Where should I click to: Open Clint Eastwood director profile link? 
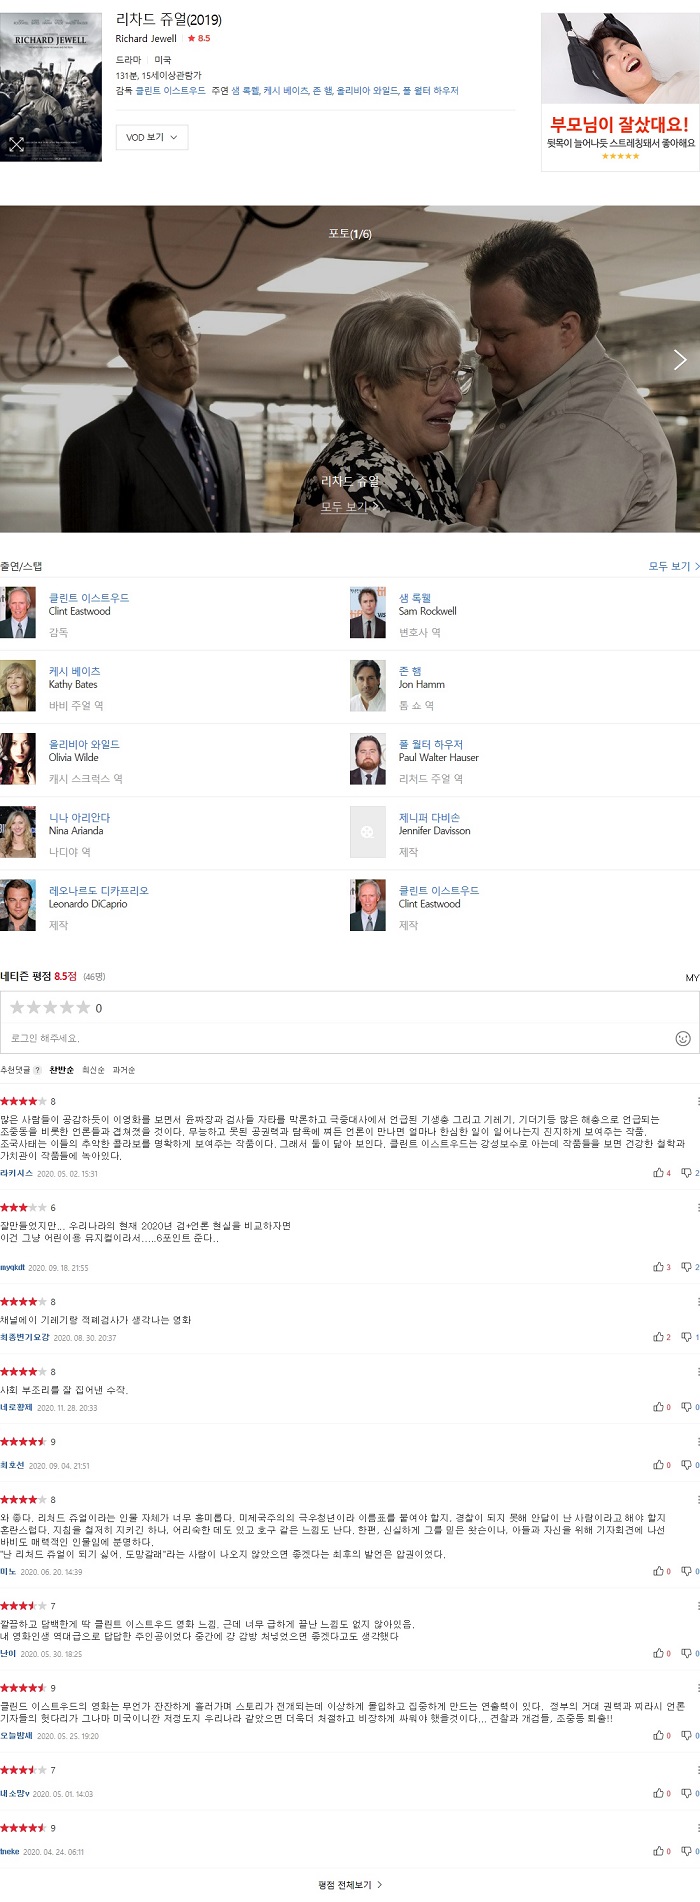(89, 598)
